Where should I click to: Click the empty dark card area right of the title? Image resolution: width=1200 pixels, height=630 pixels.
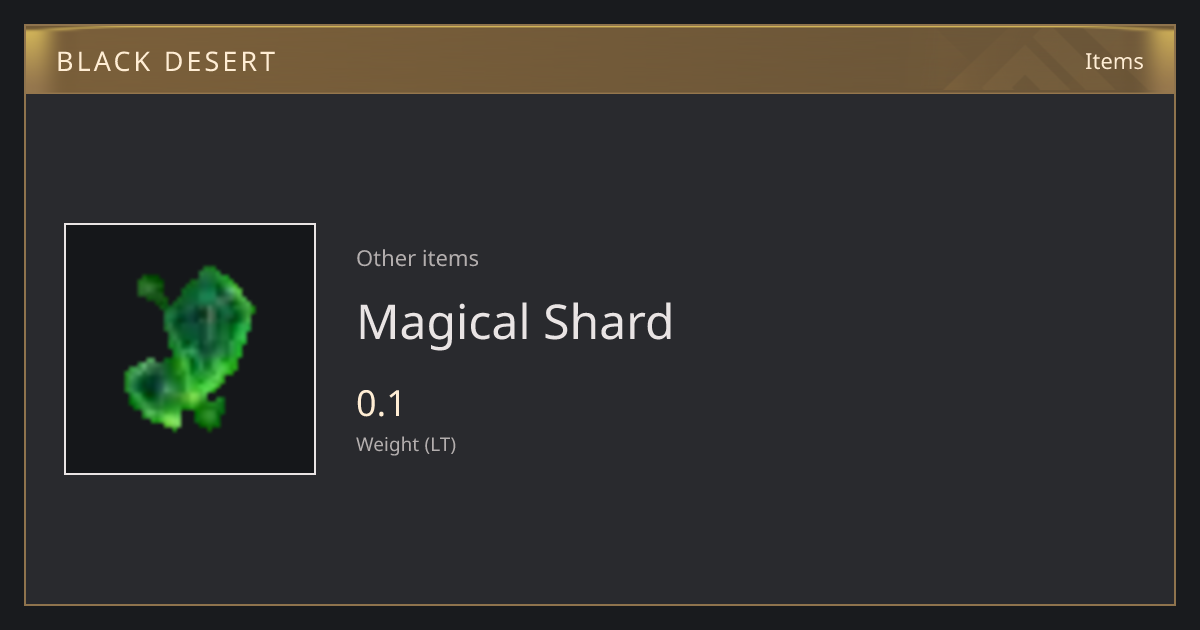click(920, 322)
